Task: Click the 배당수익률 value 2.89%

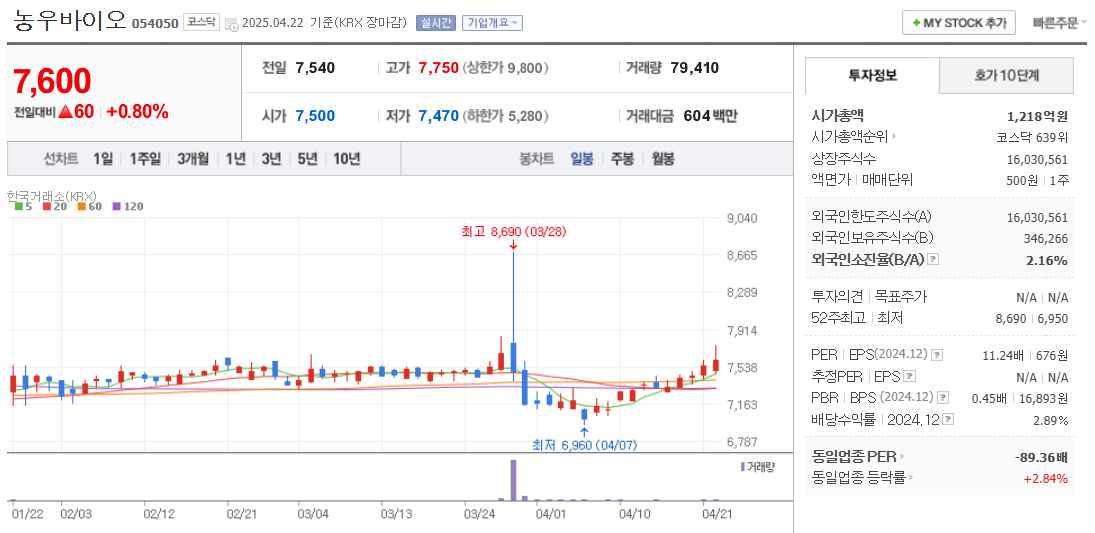Action: point(1051,420)
